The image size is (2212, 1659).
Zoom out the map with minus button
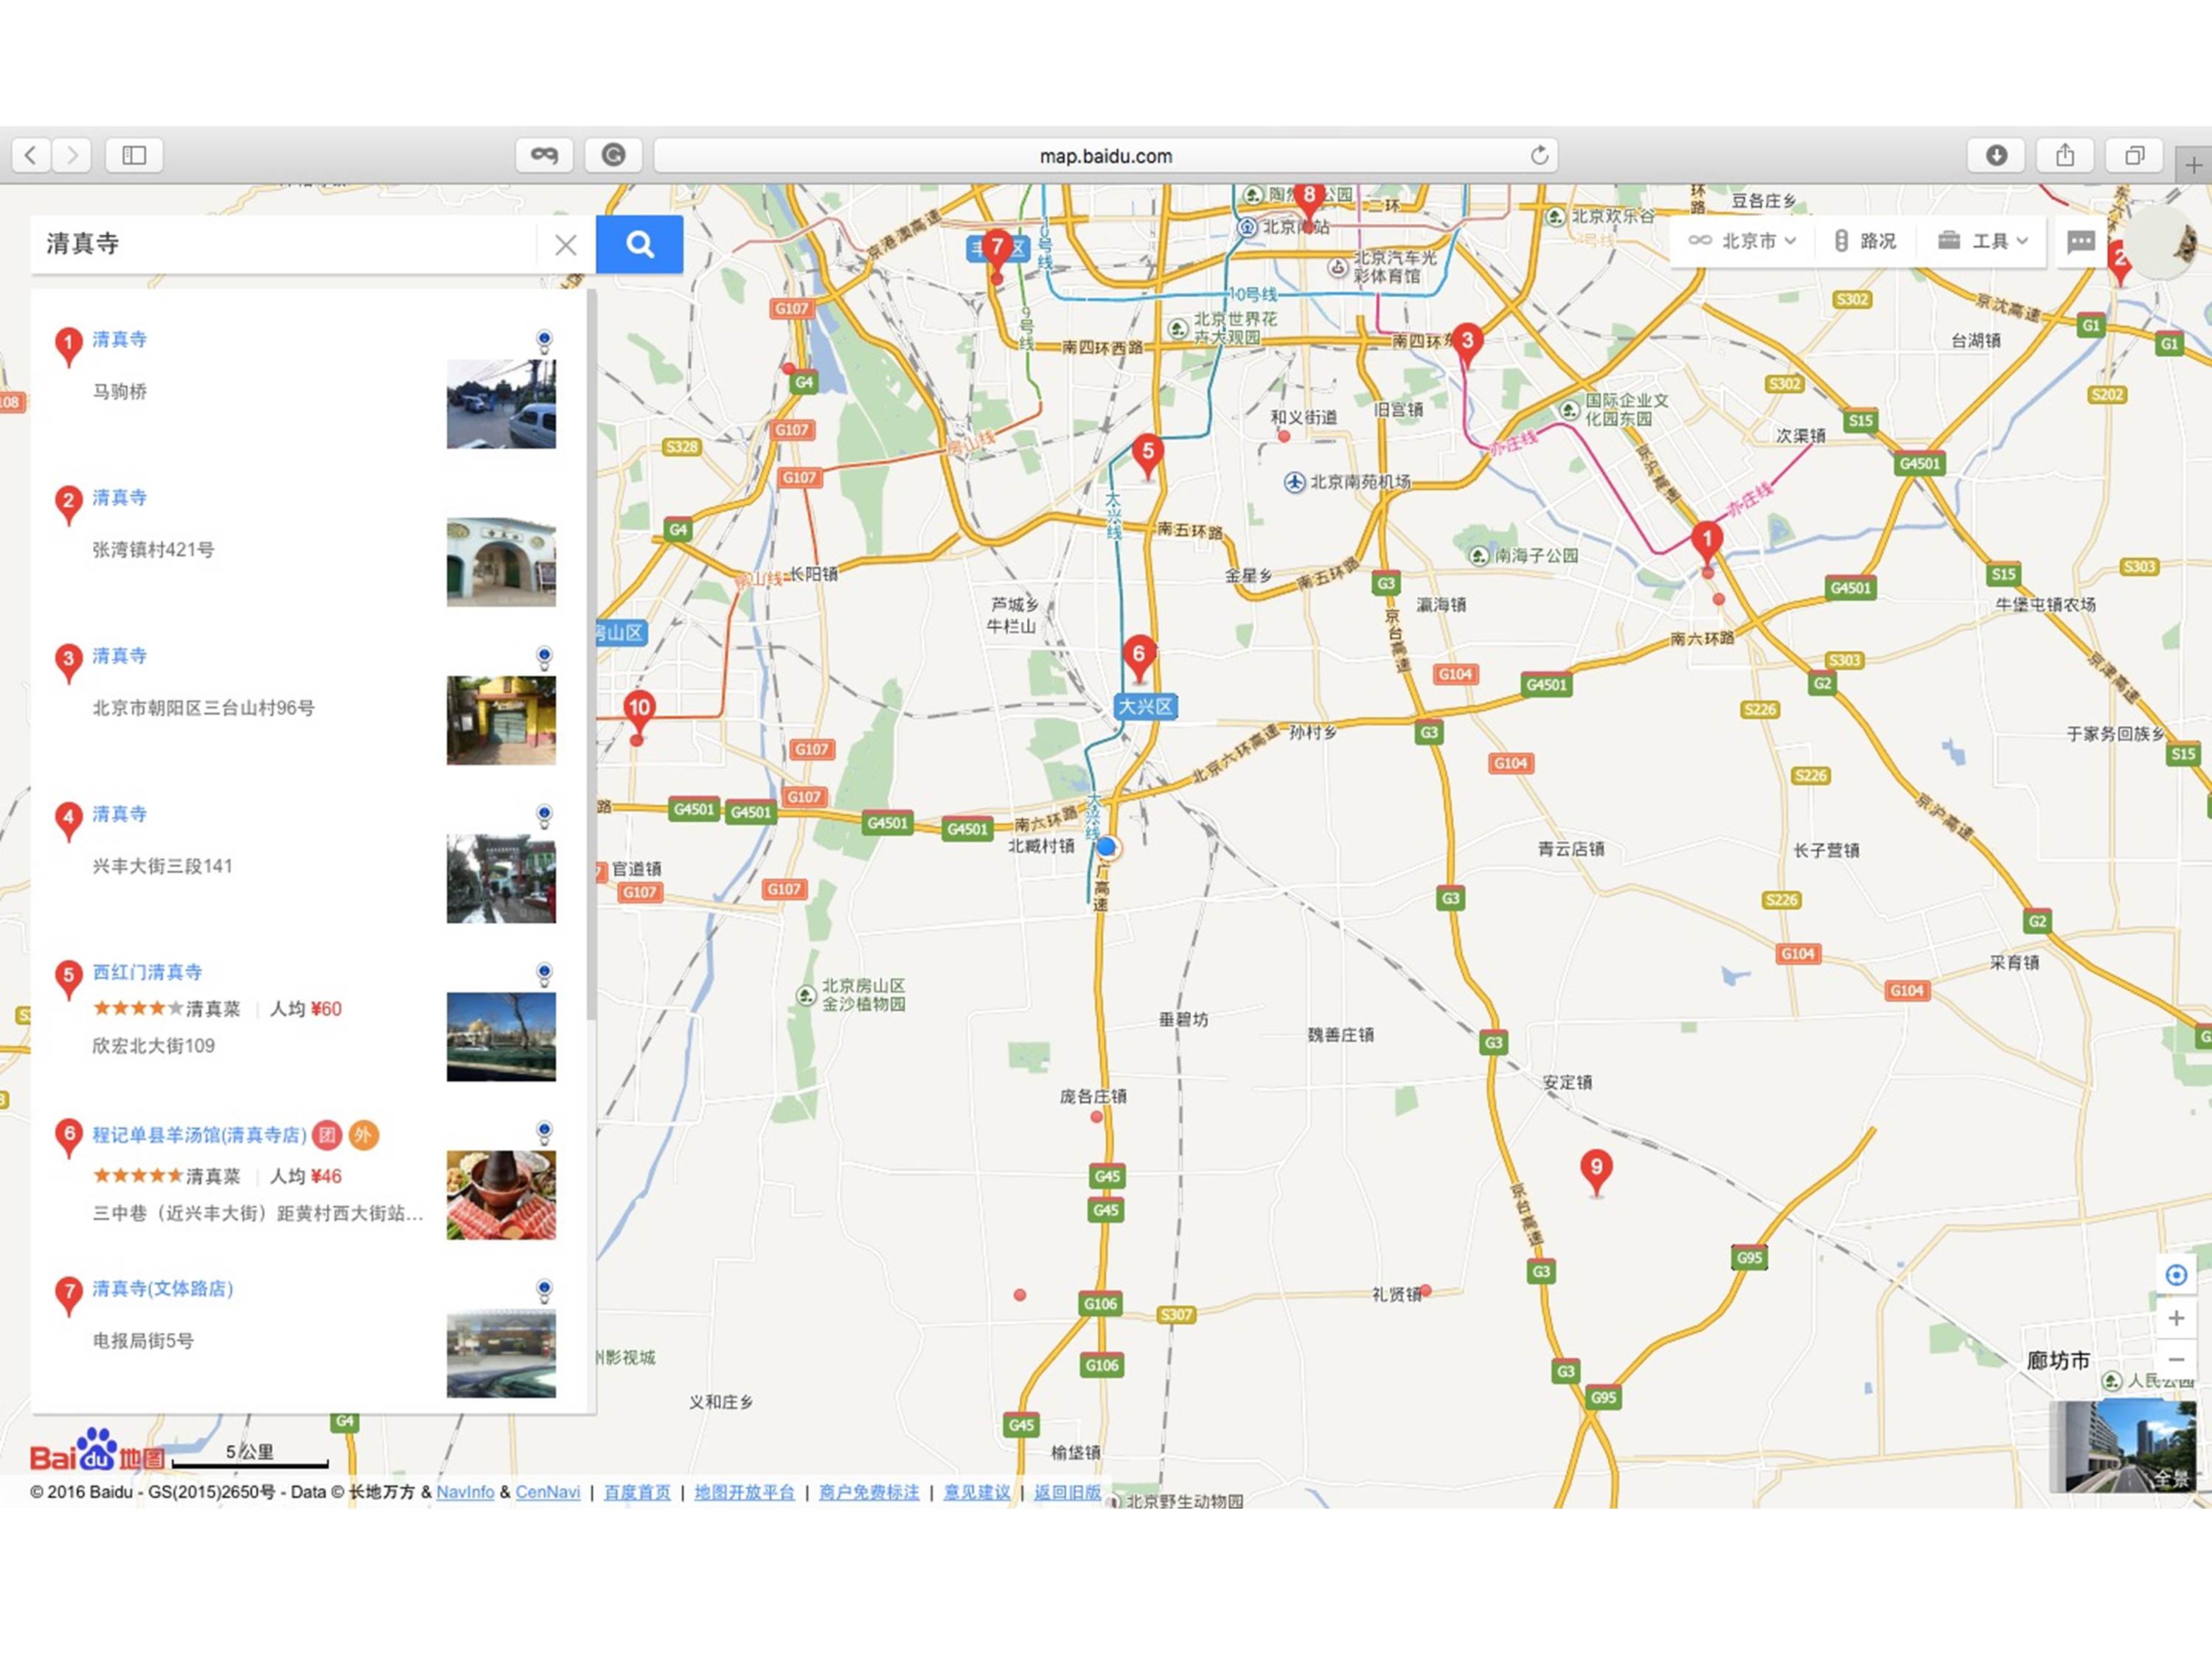pyautogui.click(x=2176, y=1360)
